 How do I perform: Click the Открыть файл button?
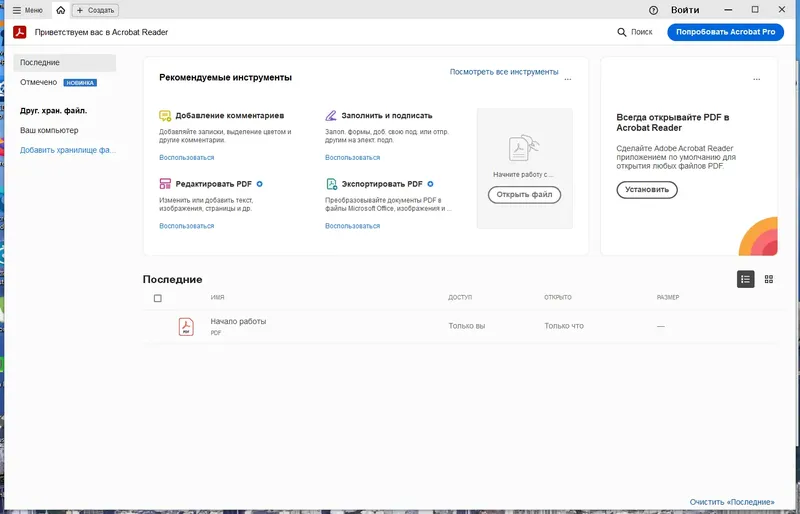tap(524, 194)
